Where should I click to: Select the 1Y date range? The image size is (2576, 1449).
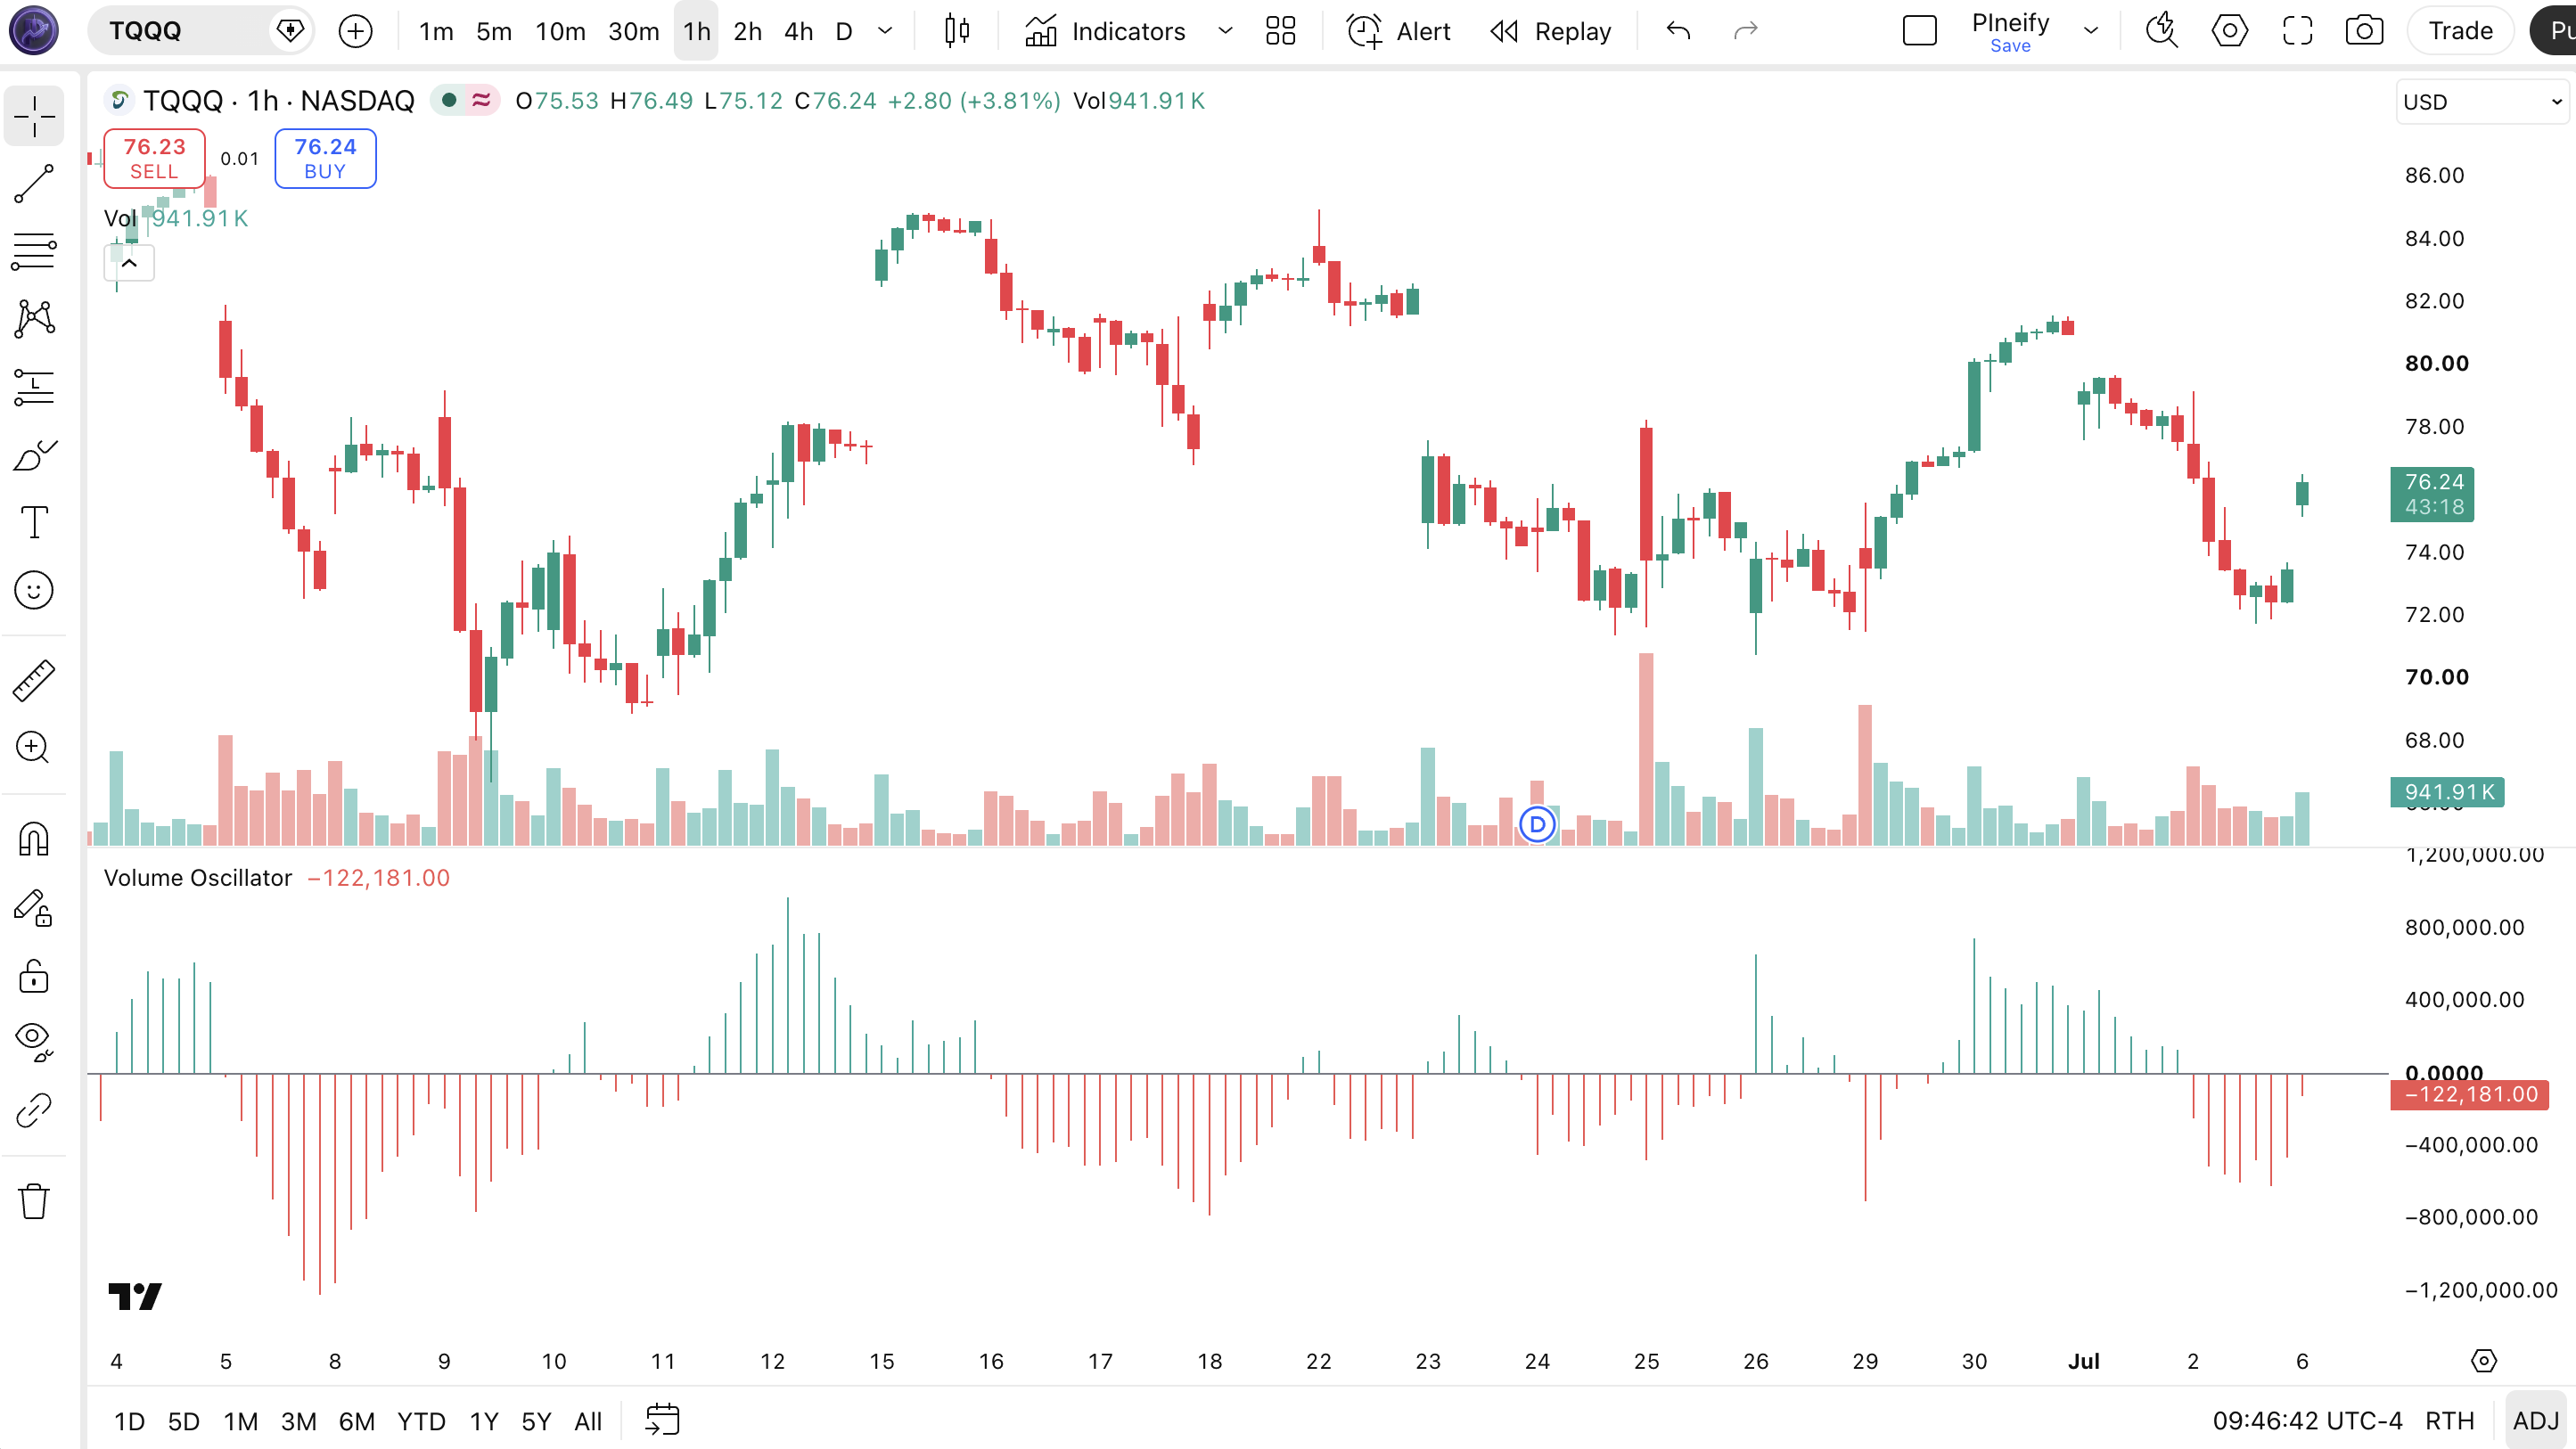[484, 1421]
